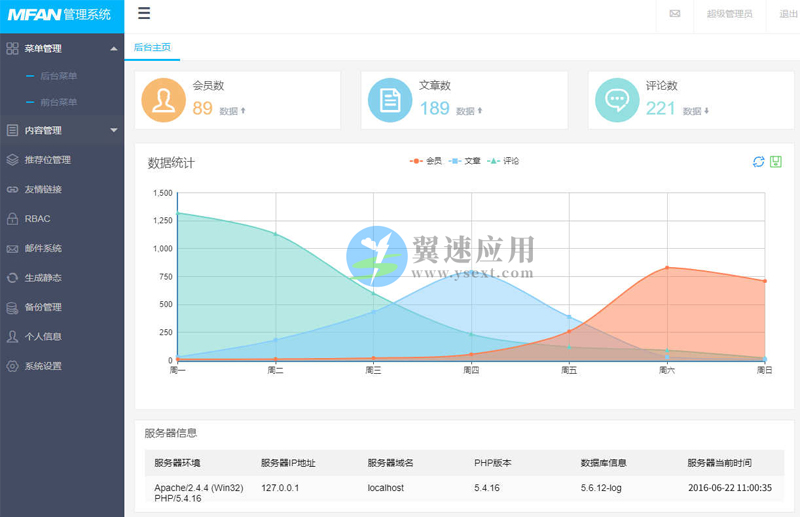The height and width of the screenshot is (517, 800).
Task: Open the mail envelope icon in header
Action: click(x=674, y=14)
